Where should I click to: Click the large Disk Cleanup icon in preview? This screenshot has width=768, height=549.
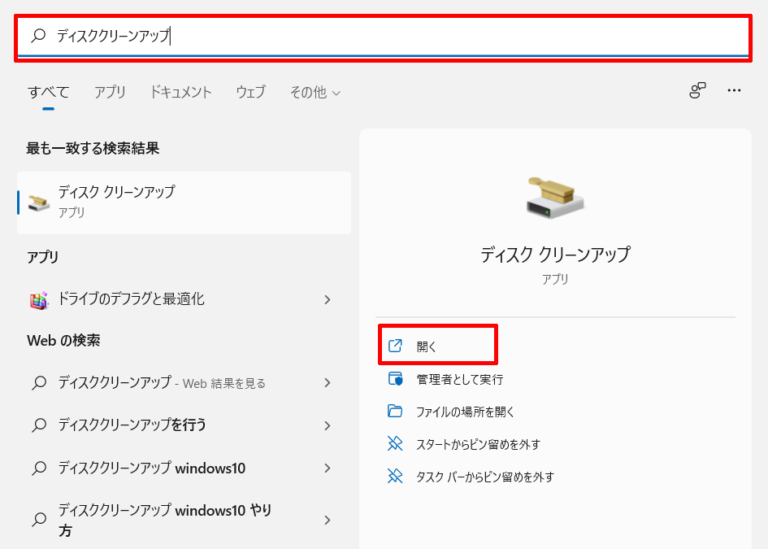click(x=555, y=196)
